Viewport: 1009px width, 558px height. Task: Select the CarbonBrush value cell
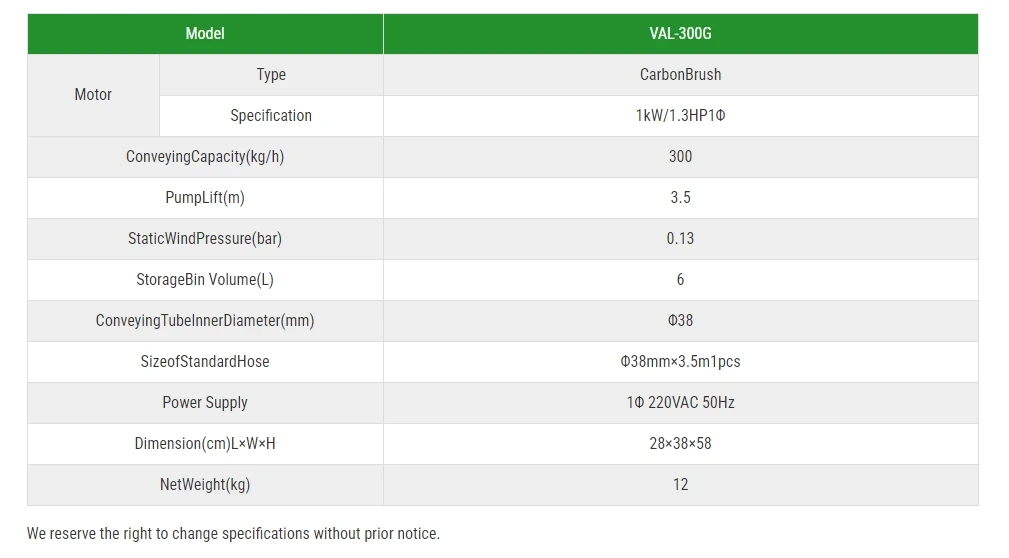tap(680, 74)
